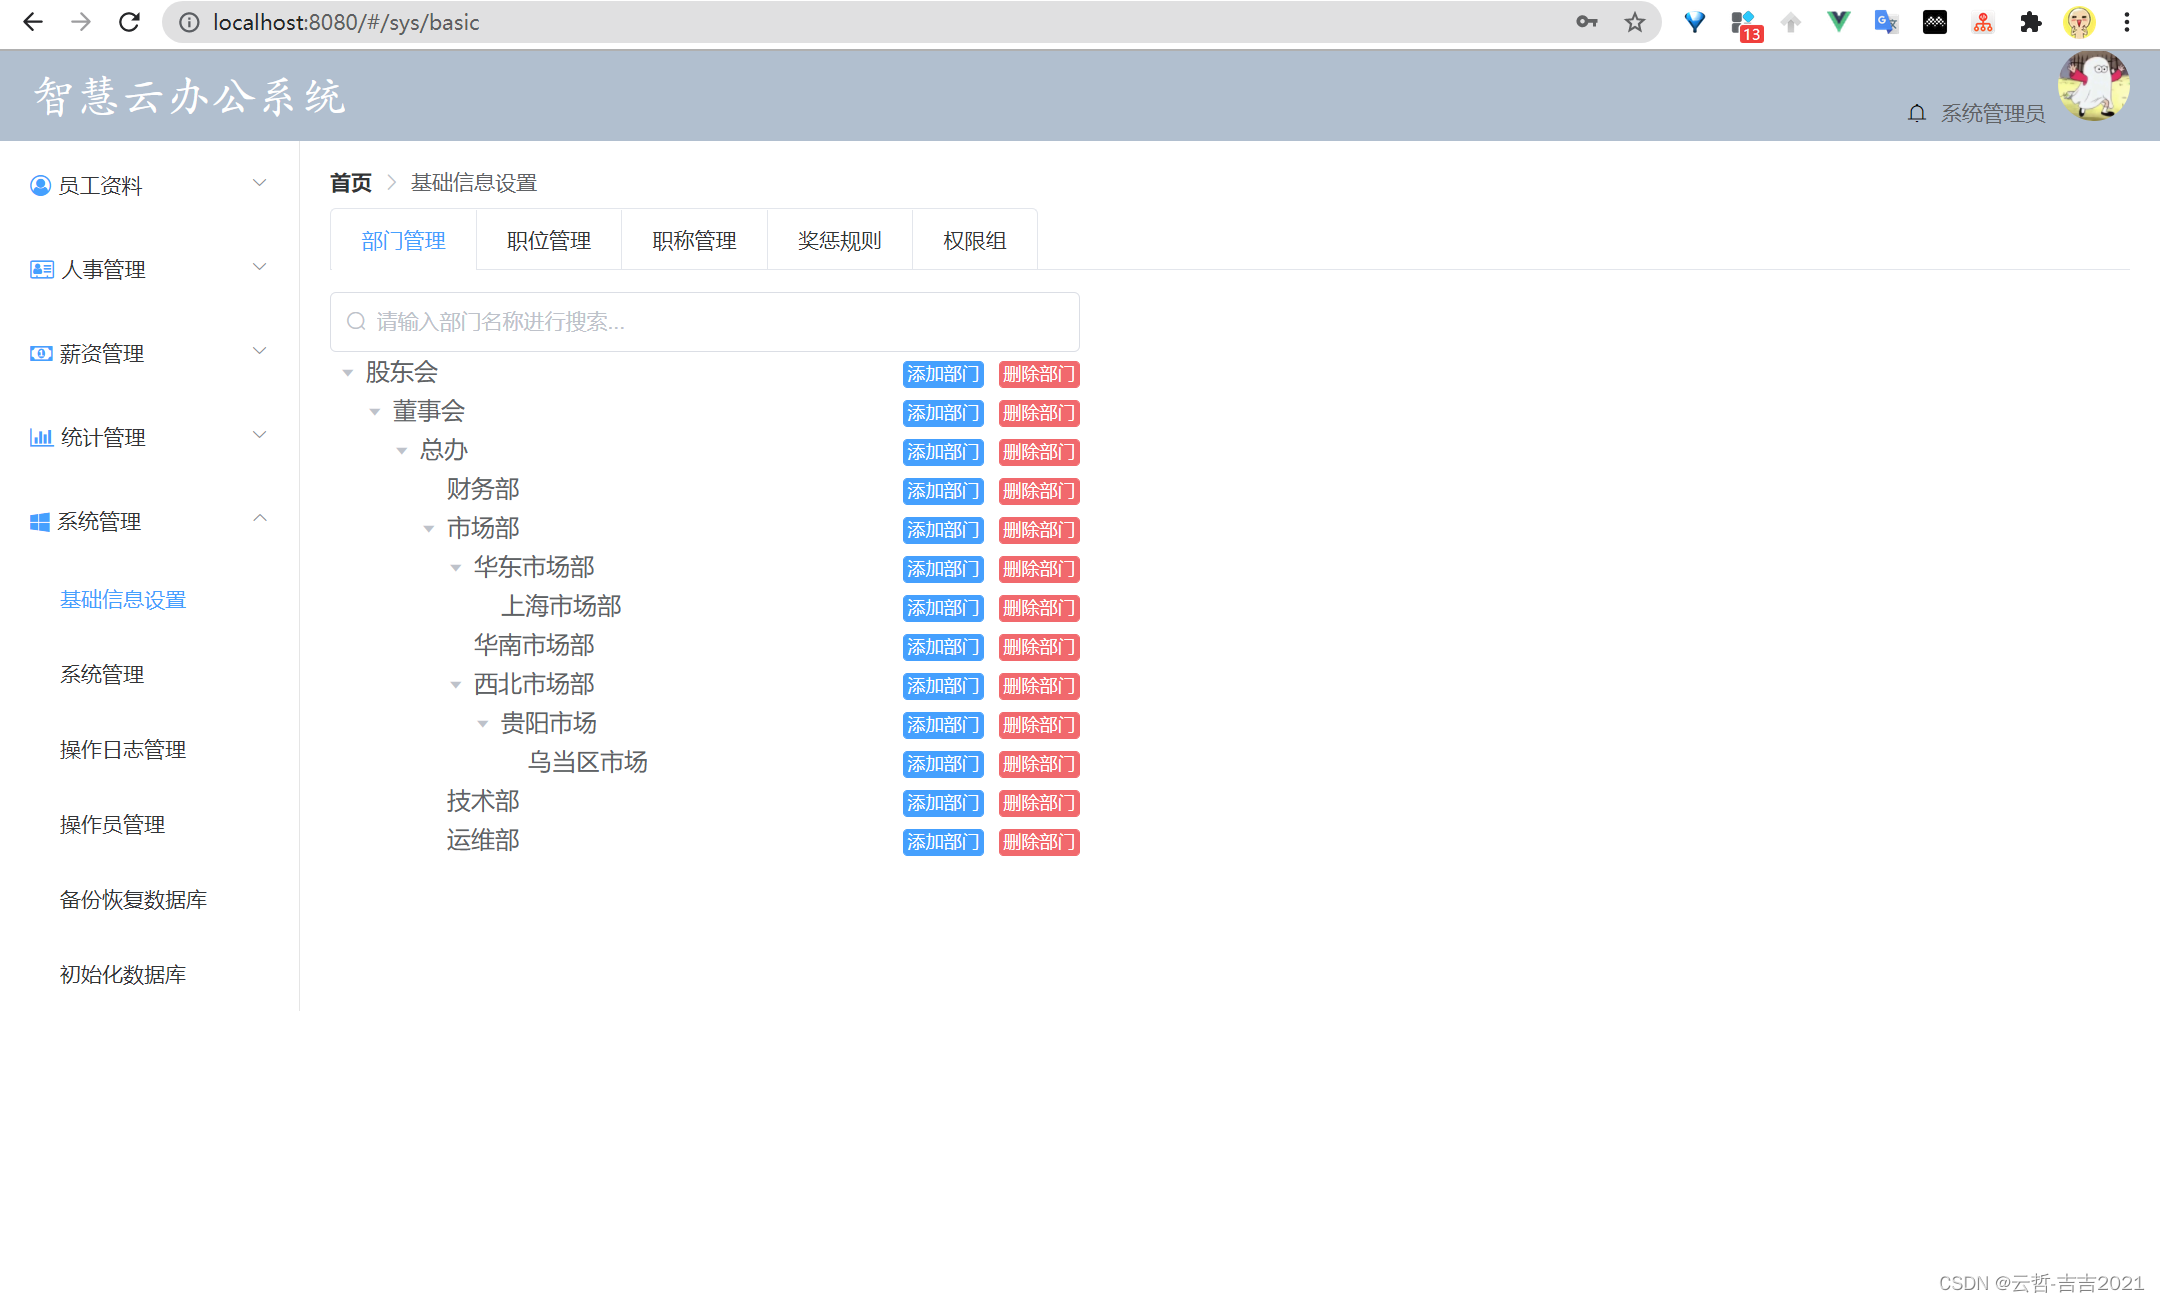This screenshot has height=1302, width=2160.
Task: Click the saved password key icon
Action: tap(1586, 22)
